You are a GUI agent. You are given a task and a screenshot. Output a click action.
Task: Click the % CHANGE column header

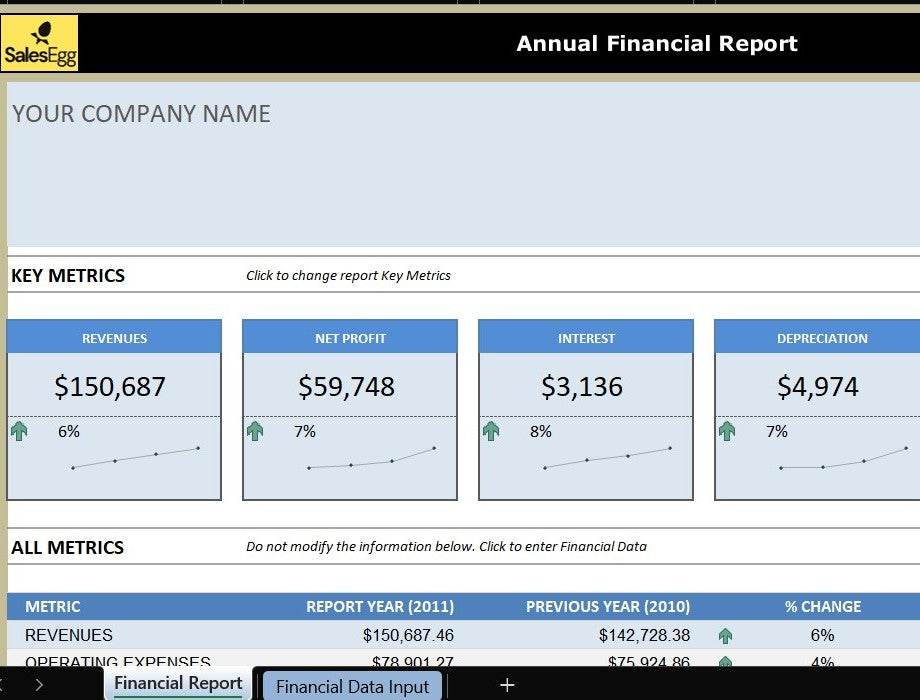tap(822, 606)
